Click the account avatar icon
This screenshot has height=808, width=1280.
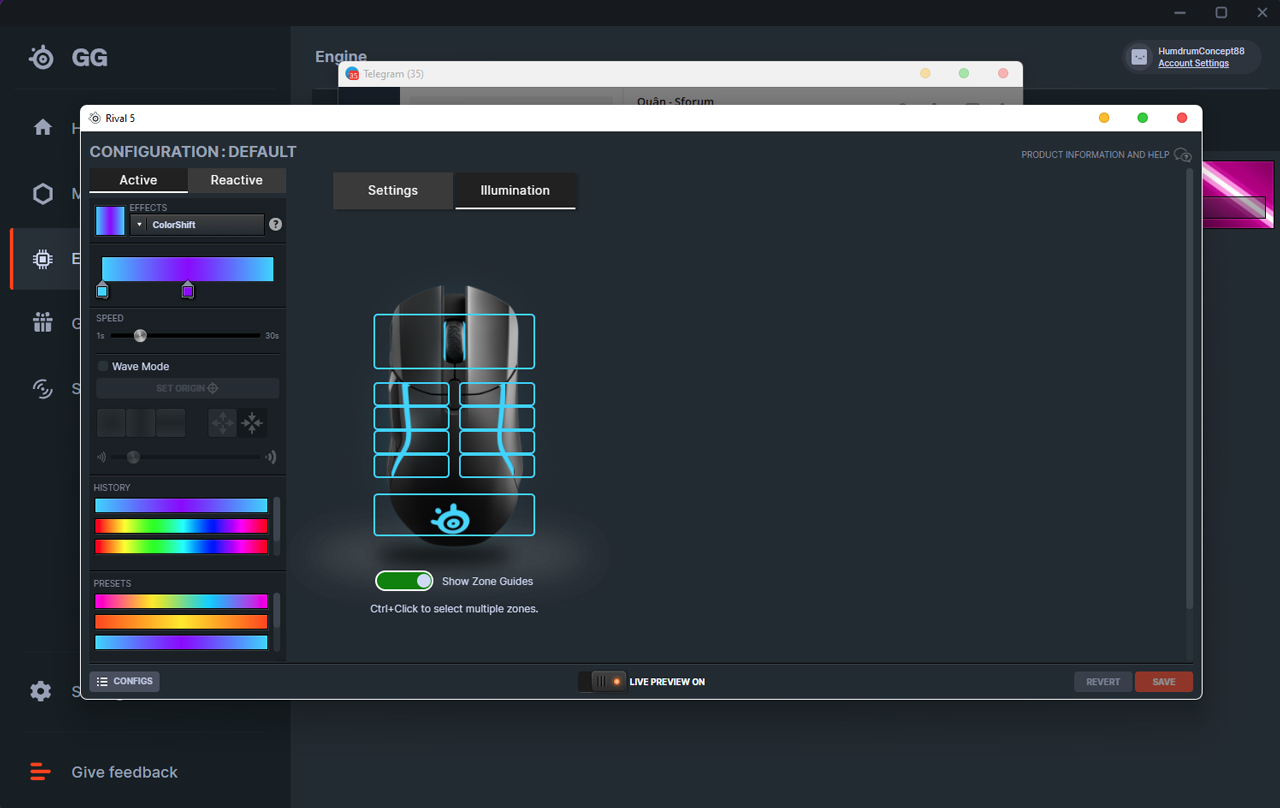(1139, 57)
